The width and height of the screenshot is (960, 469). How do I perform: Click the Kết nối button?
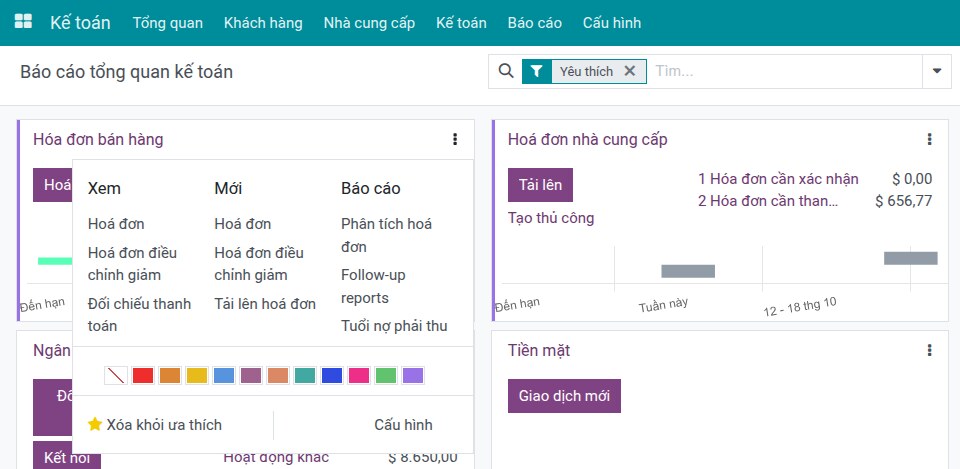tap(67, 457)
